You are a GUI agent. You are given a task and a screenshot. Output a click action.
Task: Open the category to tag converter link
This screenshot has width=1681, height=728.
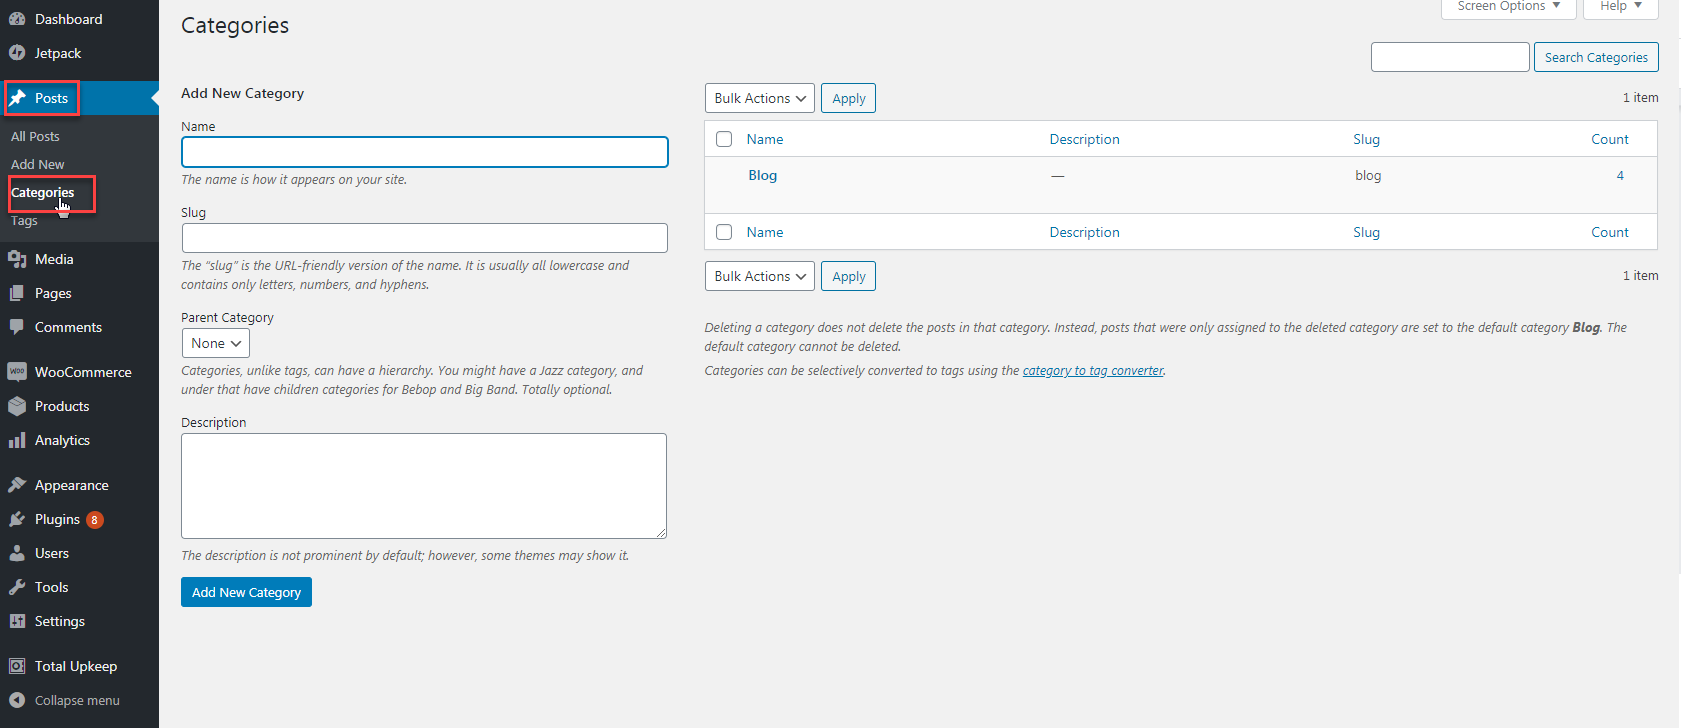click(1093, 370)
